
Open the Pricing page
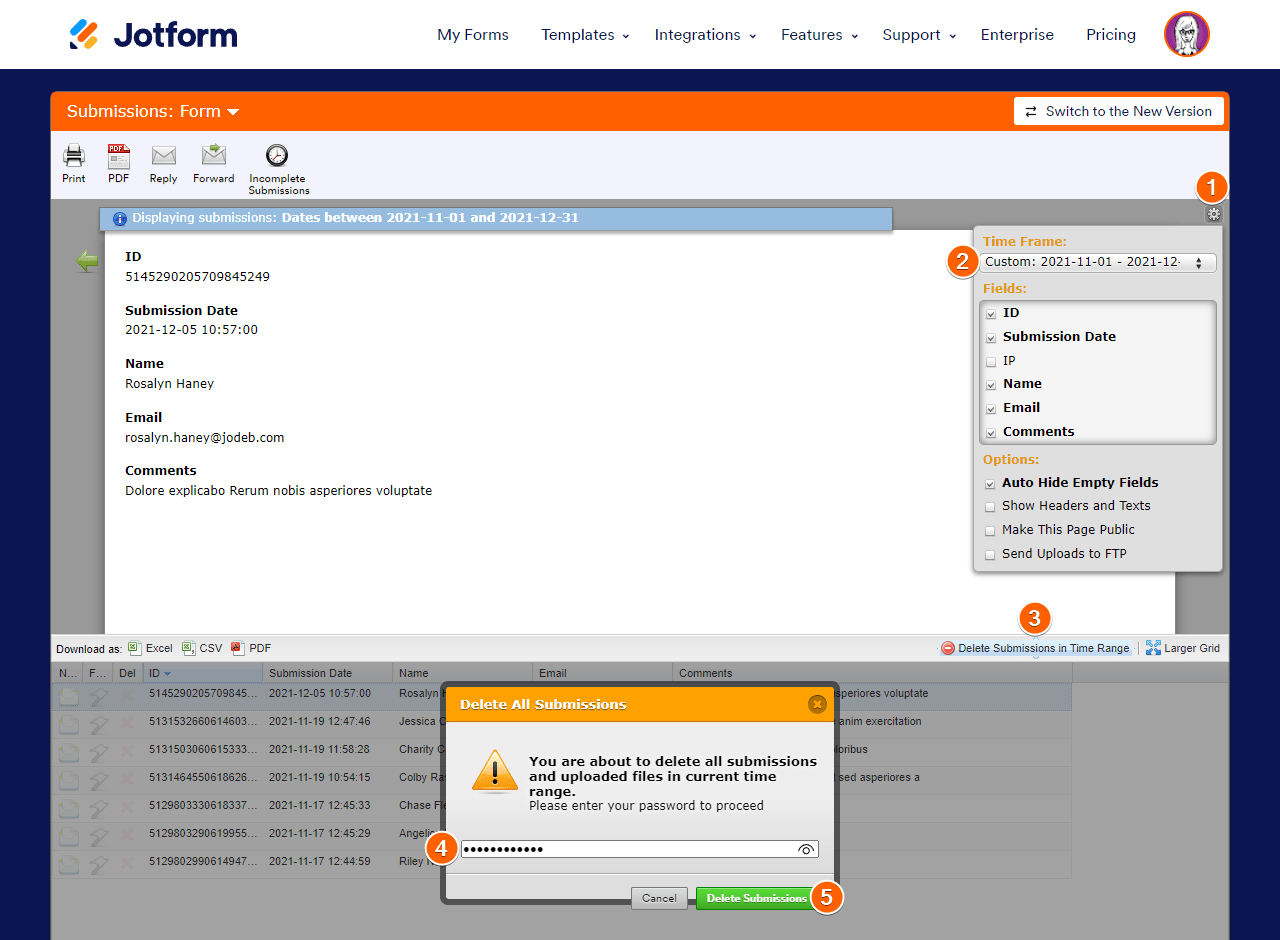coord(1111,34)
